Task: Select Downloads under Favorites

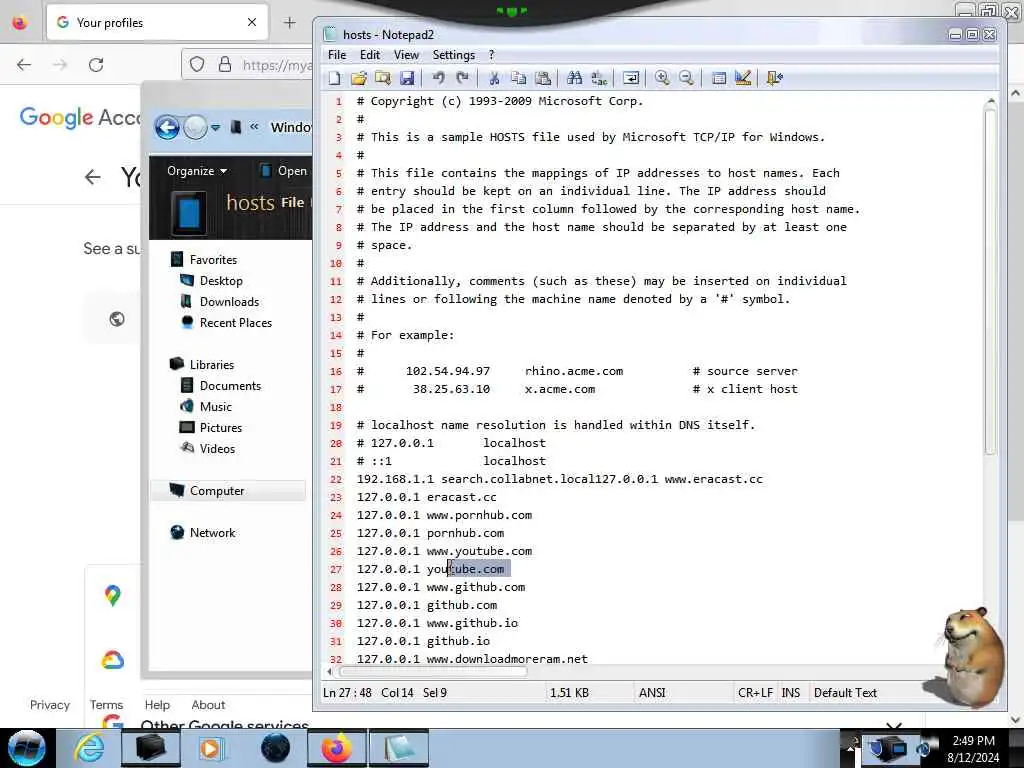Action: [219, 302]
